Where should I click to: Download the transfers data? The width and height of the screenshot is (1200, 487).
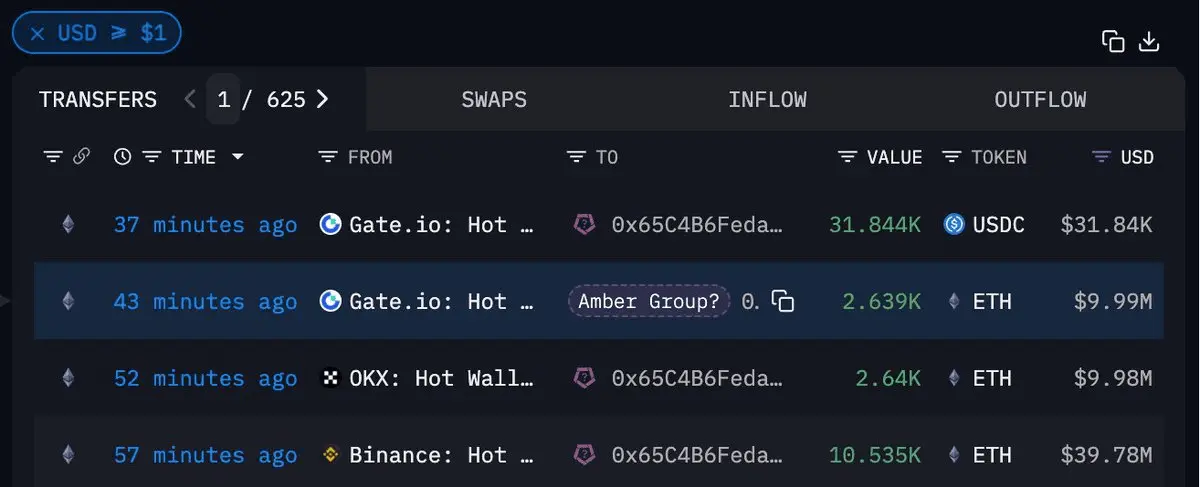pos(1149,41)
